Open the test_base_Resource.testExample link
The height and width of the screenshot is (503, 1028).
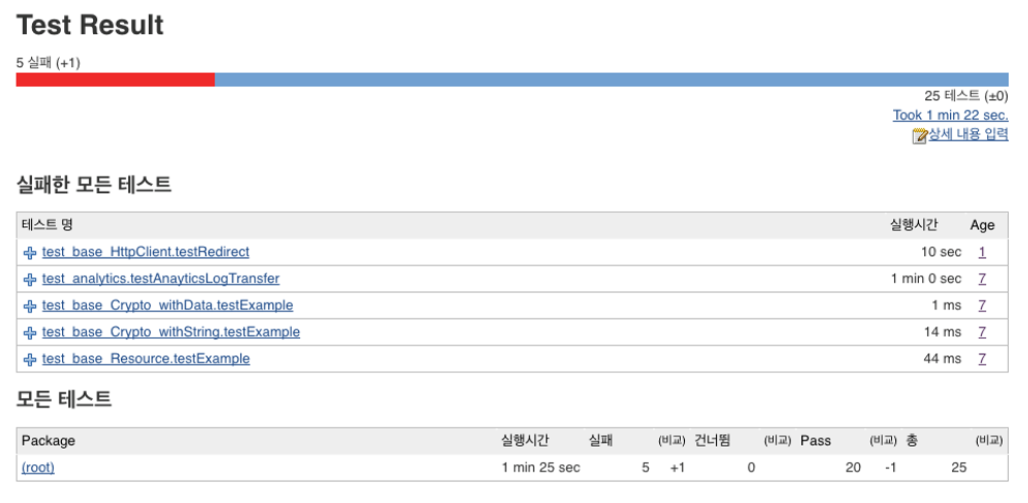[145, 359]
